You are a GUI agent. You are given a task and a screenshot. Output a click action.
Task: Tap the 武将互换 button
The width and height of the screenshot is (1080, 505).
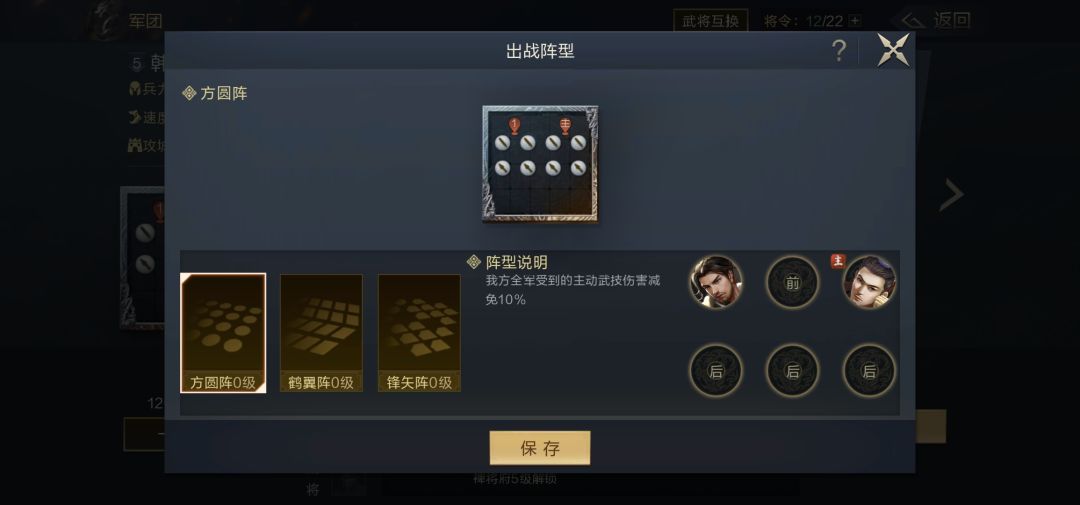click(x=711, y=21)
